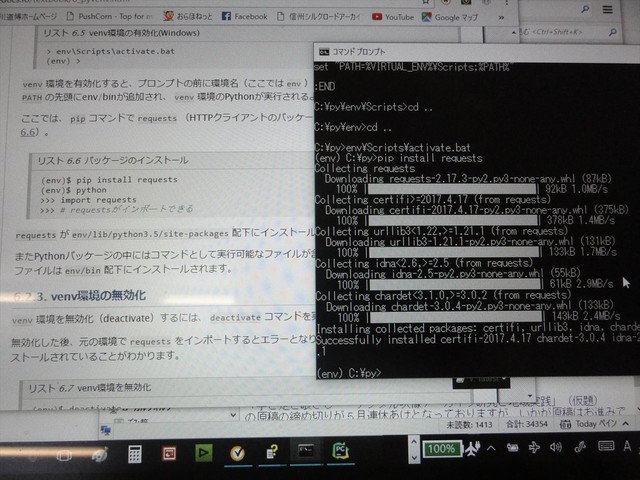Click the battery 100% indicator

point(442,449)
